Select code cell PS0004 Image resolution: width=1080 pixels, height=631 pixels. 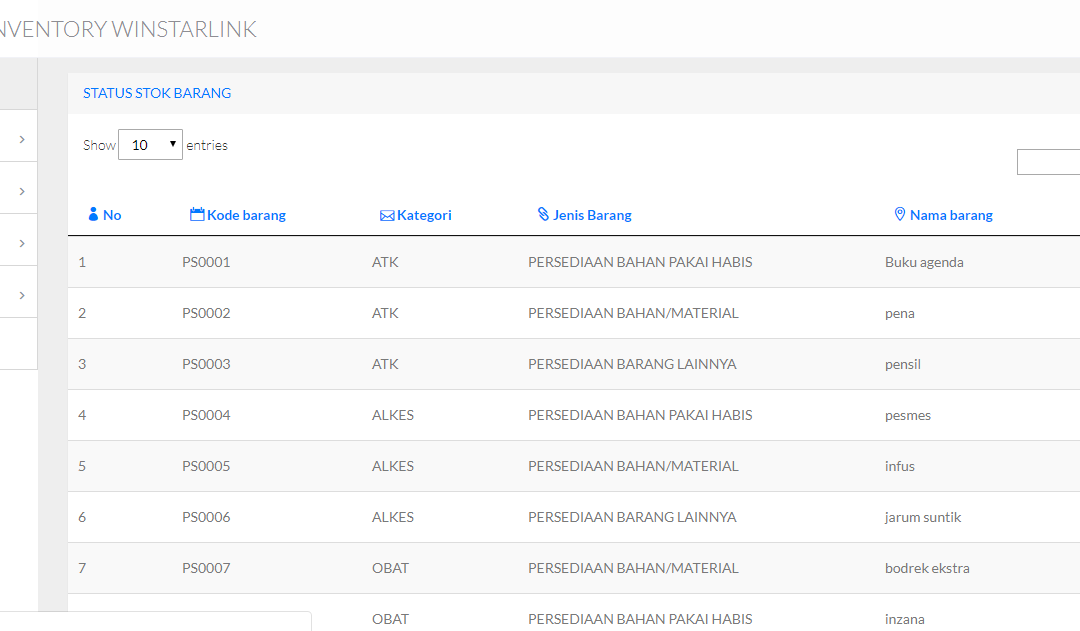pyautogui.click(x=206, y=415)
